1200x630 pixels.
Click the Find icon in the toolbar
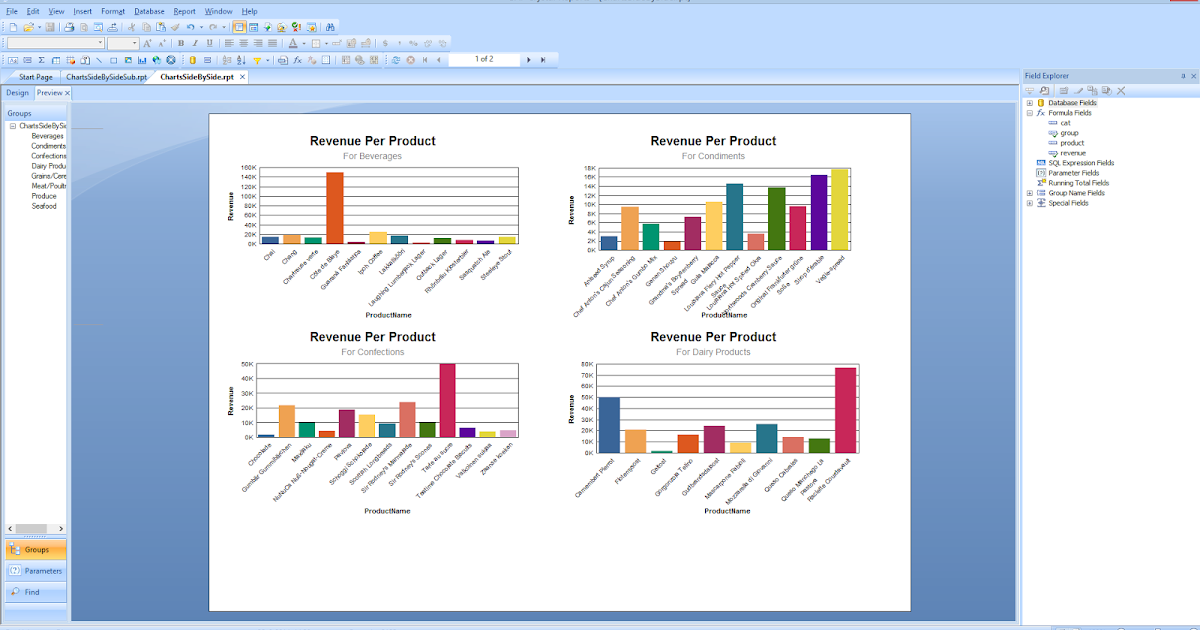point(332,27)
